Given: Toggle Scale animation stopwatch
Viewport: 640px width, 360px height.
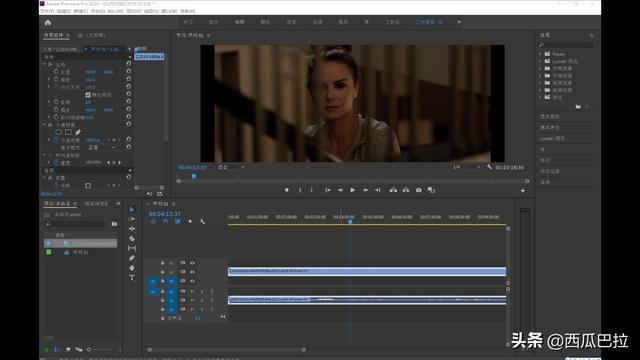Looking at the screenshot, I should [56, 80].
